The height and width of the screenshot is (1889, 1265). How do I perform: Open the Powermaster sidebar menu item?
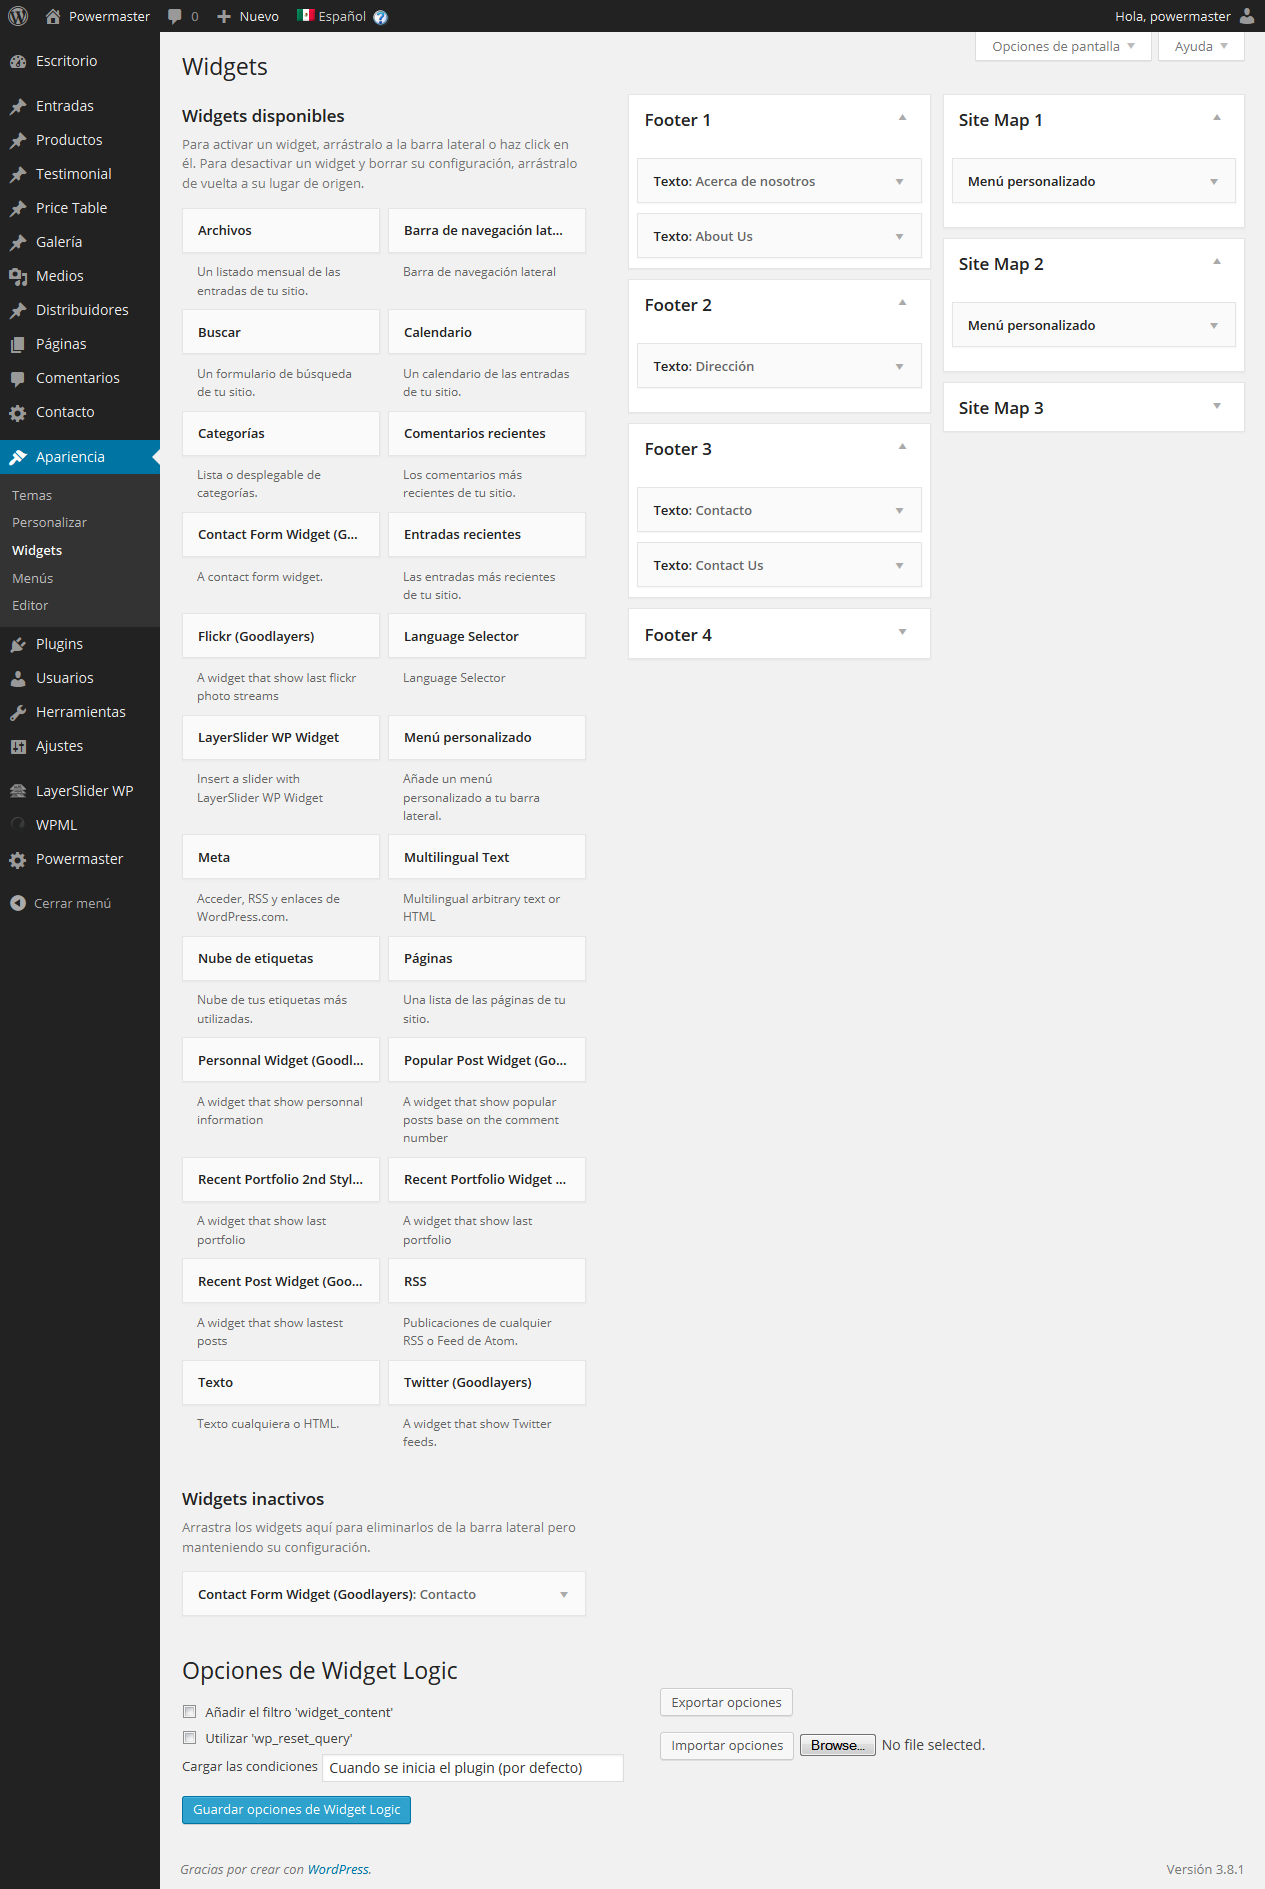80,859
